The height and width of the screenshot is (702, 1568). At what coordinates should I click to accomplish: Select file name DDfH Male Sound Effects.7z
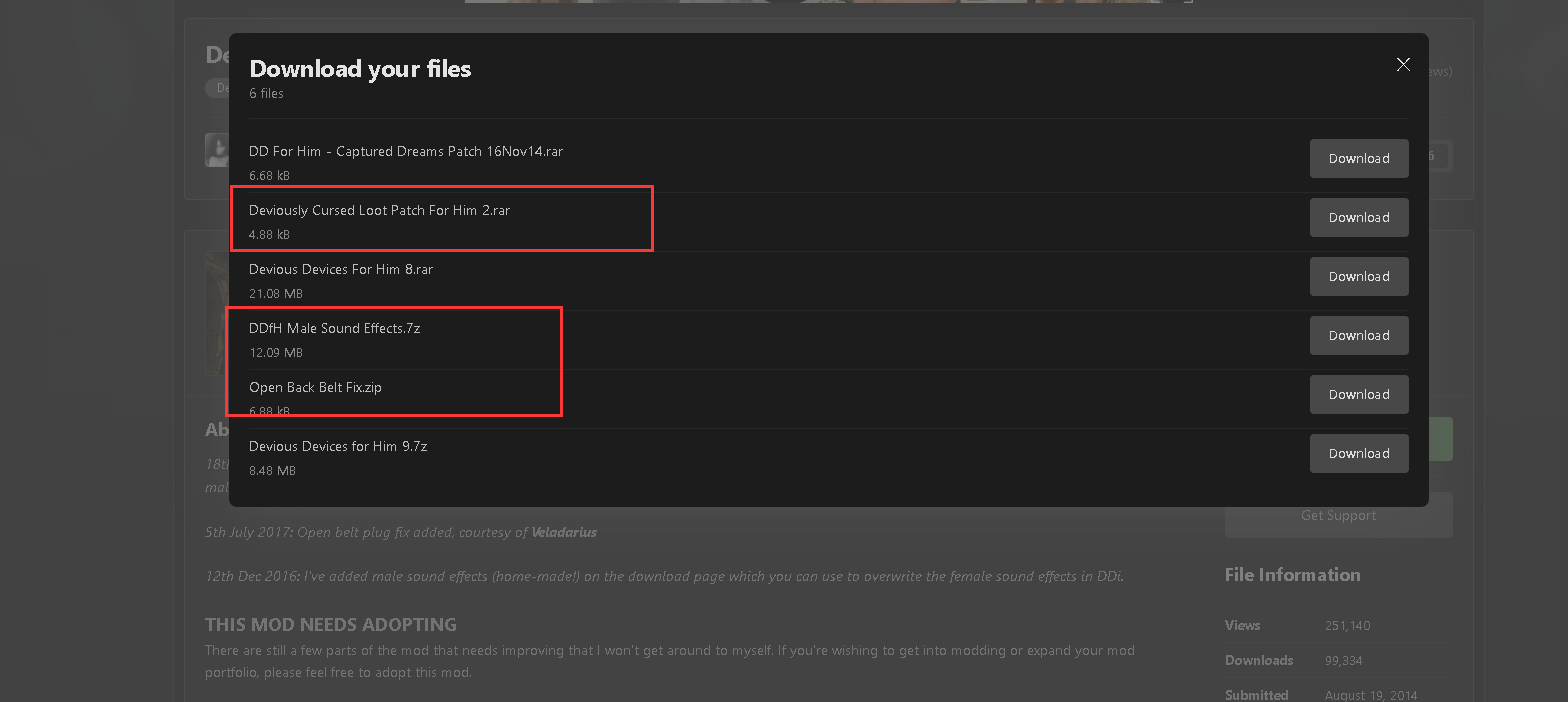coord(335,328)
